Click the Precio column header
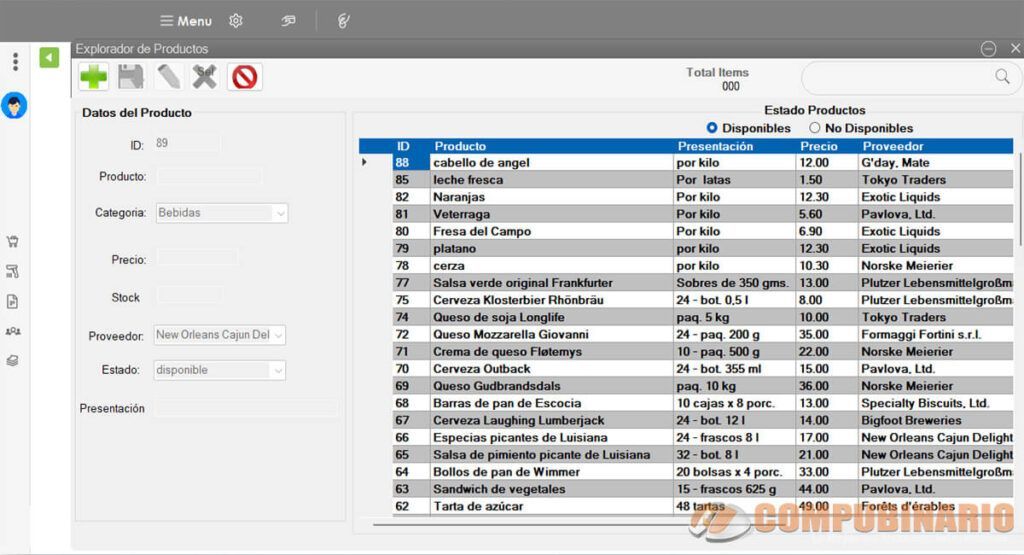1024x555 pixels. coord(818,146)
